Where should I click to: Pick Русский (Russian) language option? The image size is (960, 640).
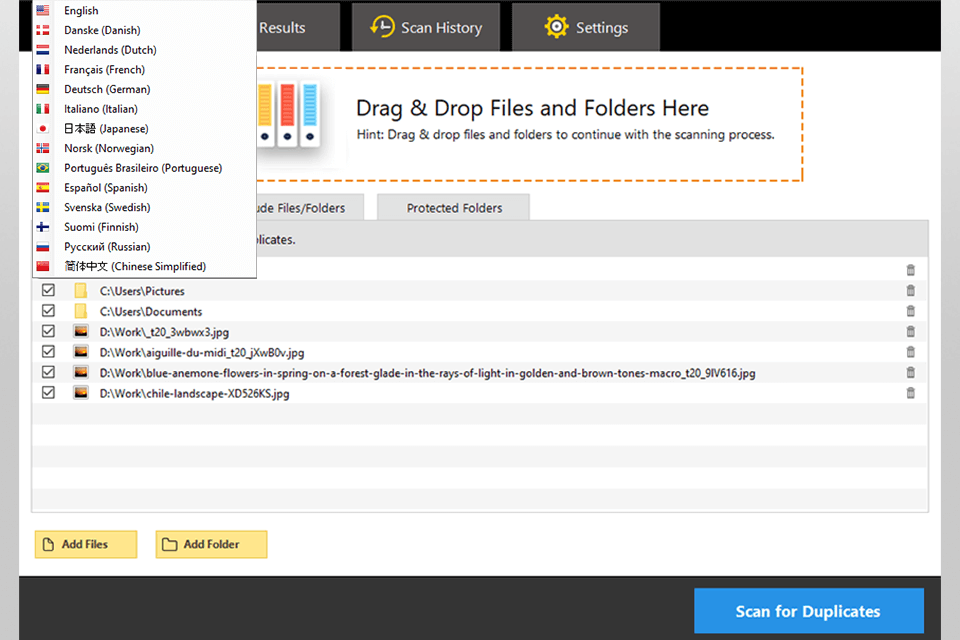107,247
